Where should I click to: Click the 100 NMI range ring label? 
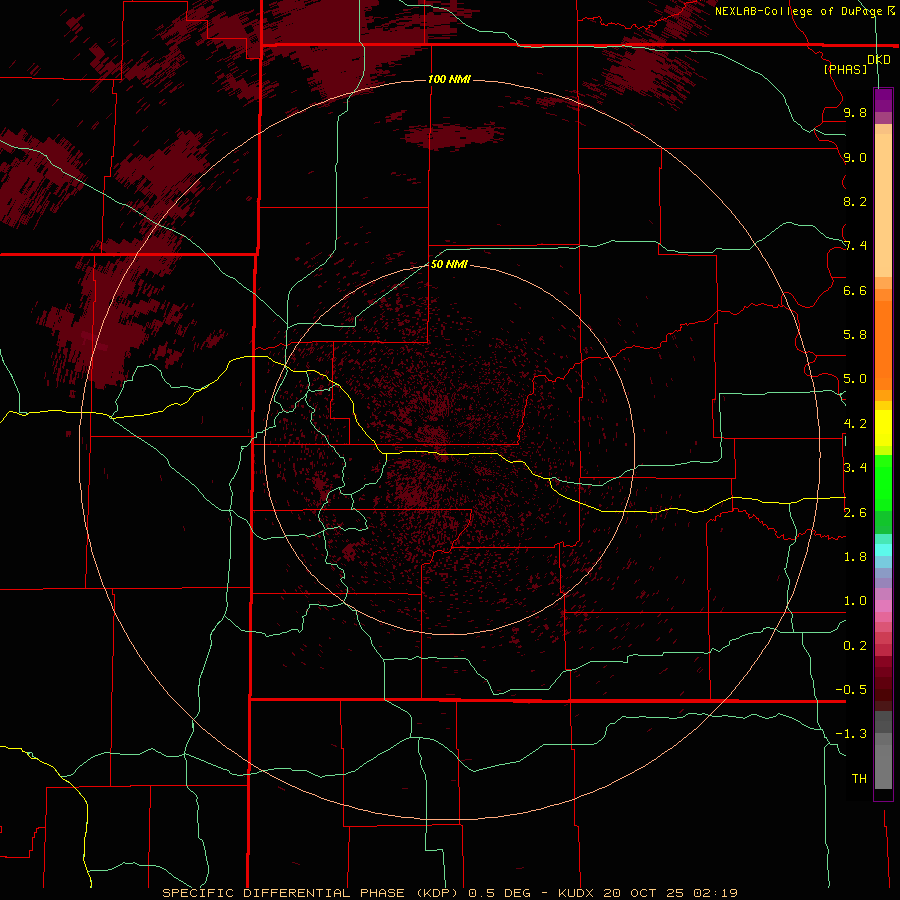(x=449, y=79)
